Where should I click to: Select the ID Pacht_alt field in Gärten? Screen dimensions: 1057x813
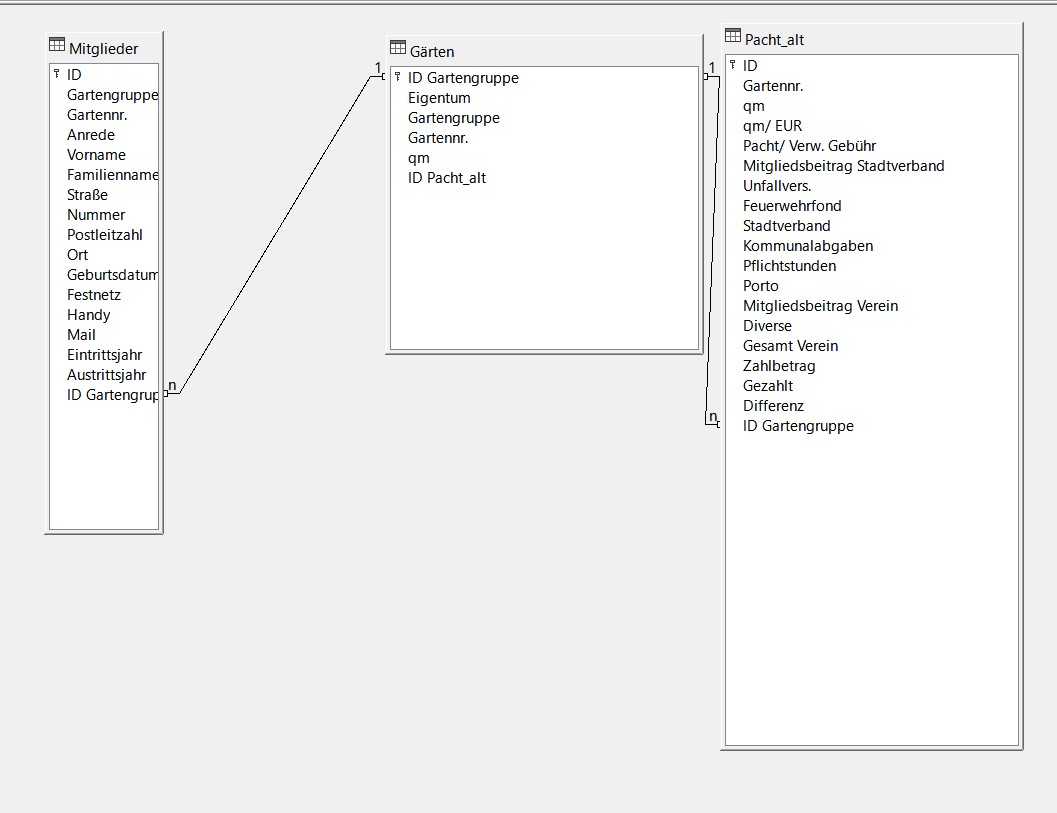(448, 178)
